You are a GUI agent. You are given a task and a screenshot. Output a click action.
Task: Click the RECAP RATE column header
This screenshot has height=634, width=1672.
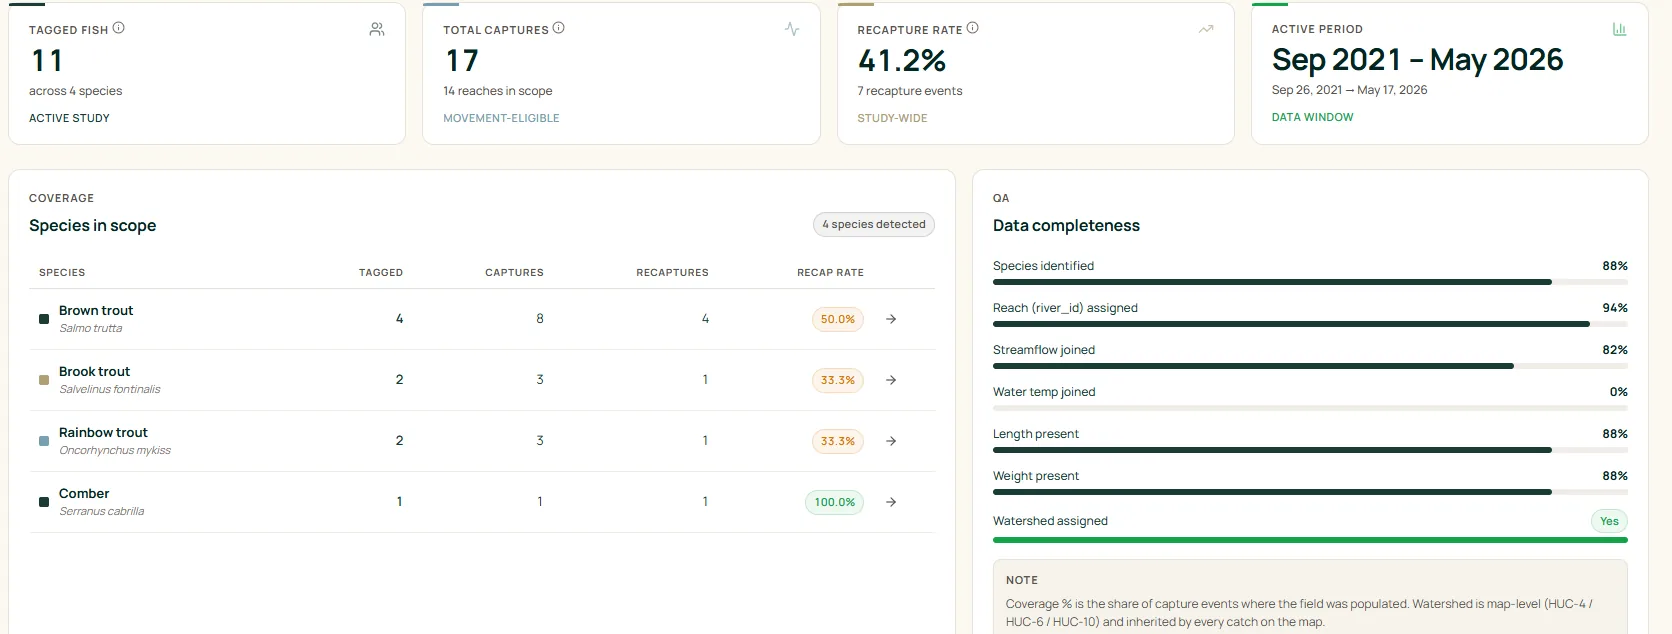pyautogui.click(x=830, y=272)
